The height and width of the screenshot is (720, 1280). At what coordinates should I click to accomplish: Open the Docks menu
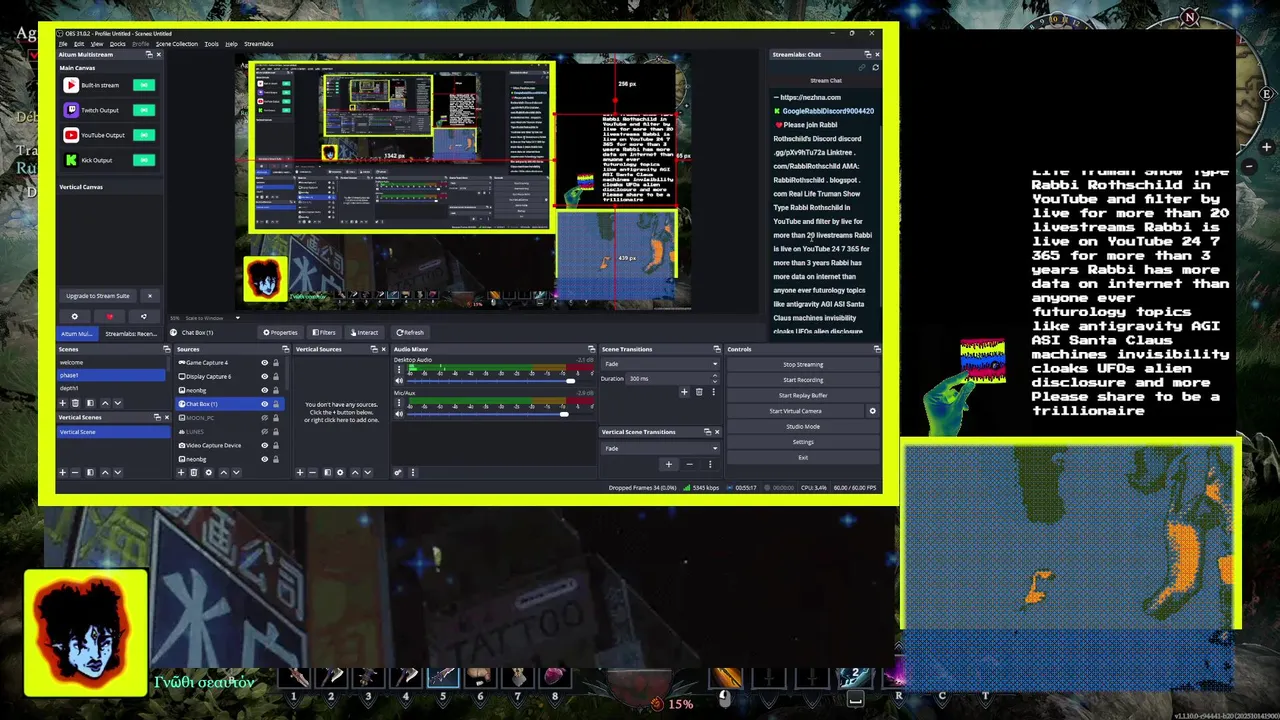pos(117,44)
